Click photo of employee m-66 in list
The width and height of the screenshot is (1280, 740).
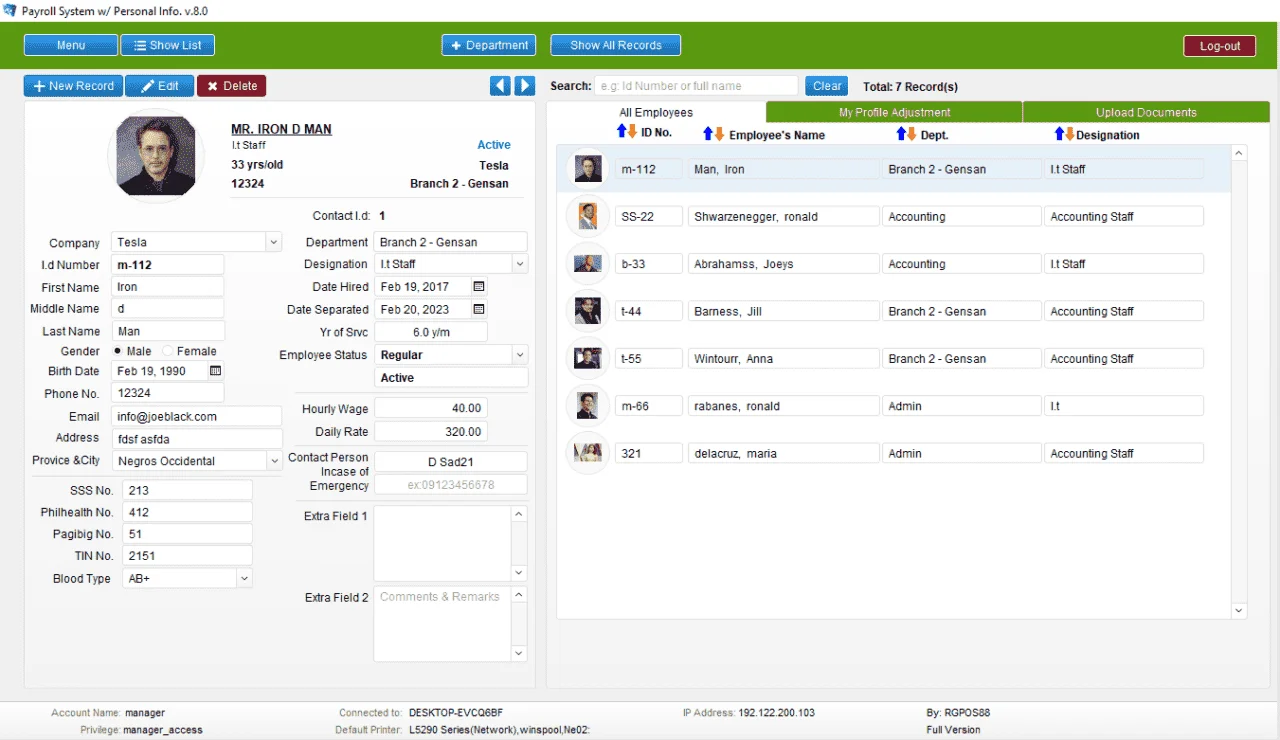[x=588, y=406]
